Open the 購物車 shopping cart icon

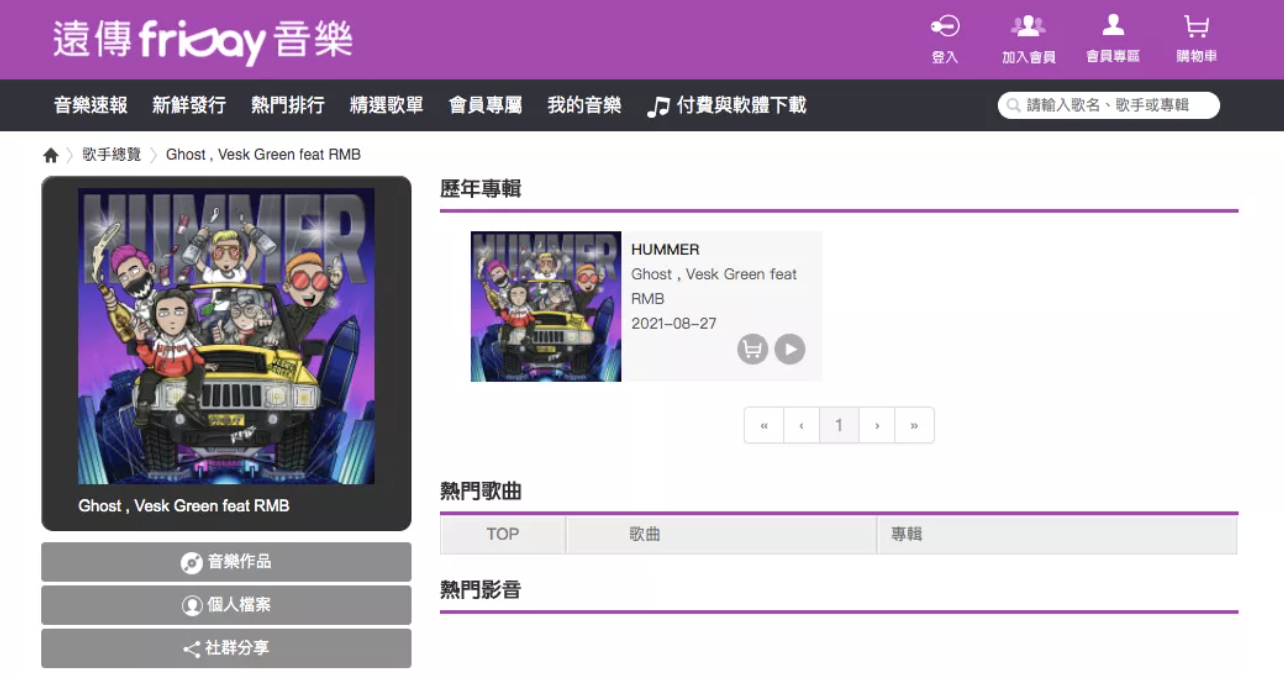[1196, 27]
